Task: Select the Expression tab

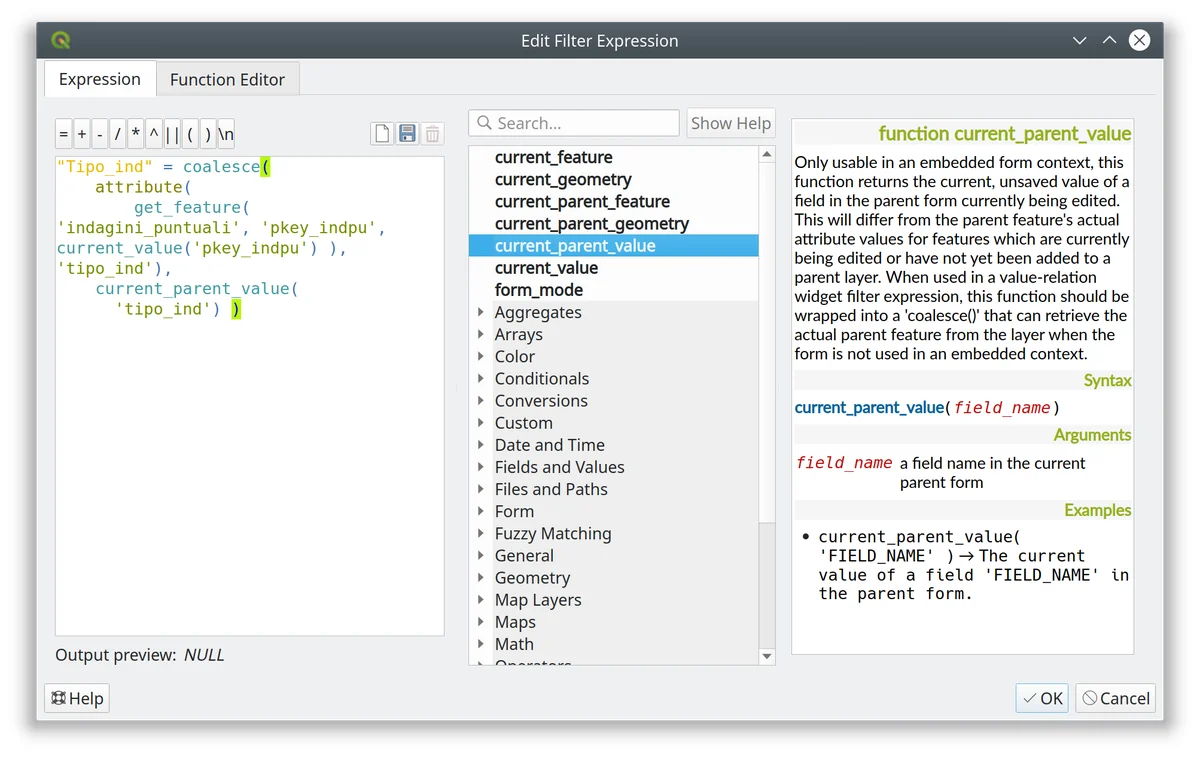Action: point(99,79)
